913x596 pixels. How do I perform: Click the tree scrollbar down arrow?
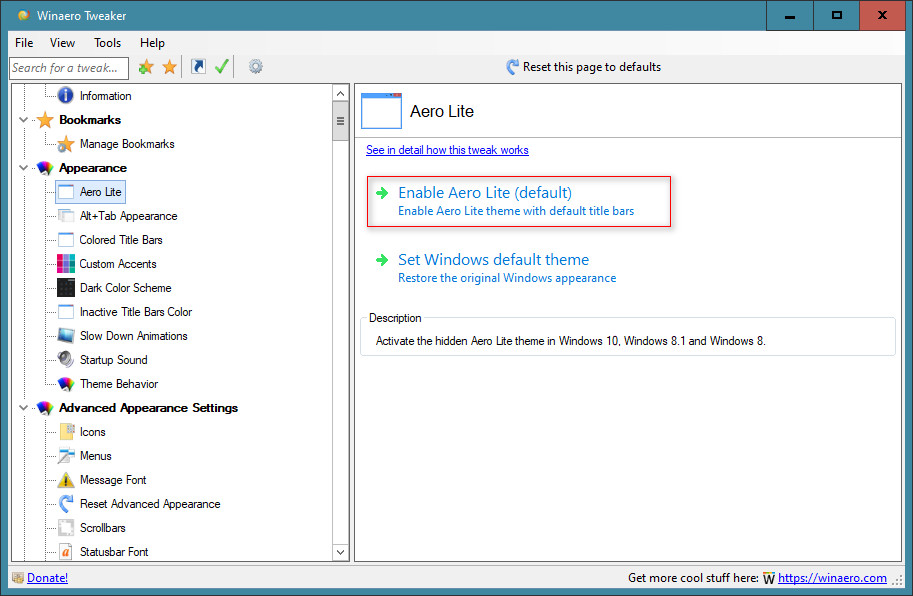point(341,552)
